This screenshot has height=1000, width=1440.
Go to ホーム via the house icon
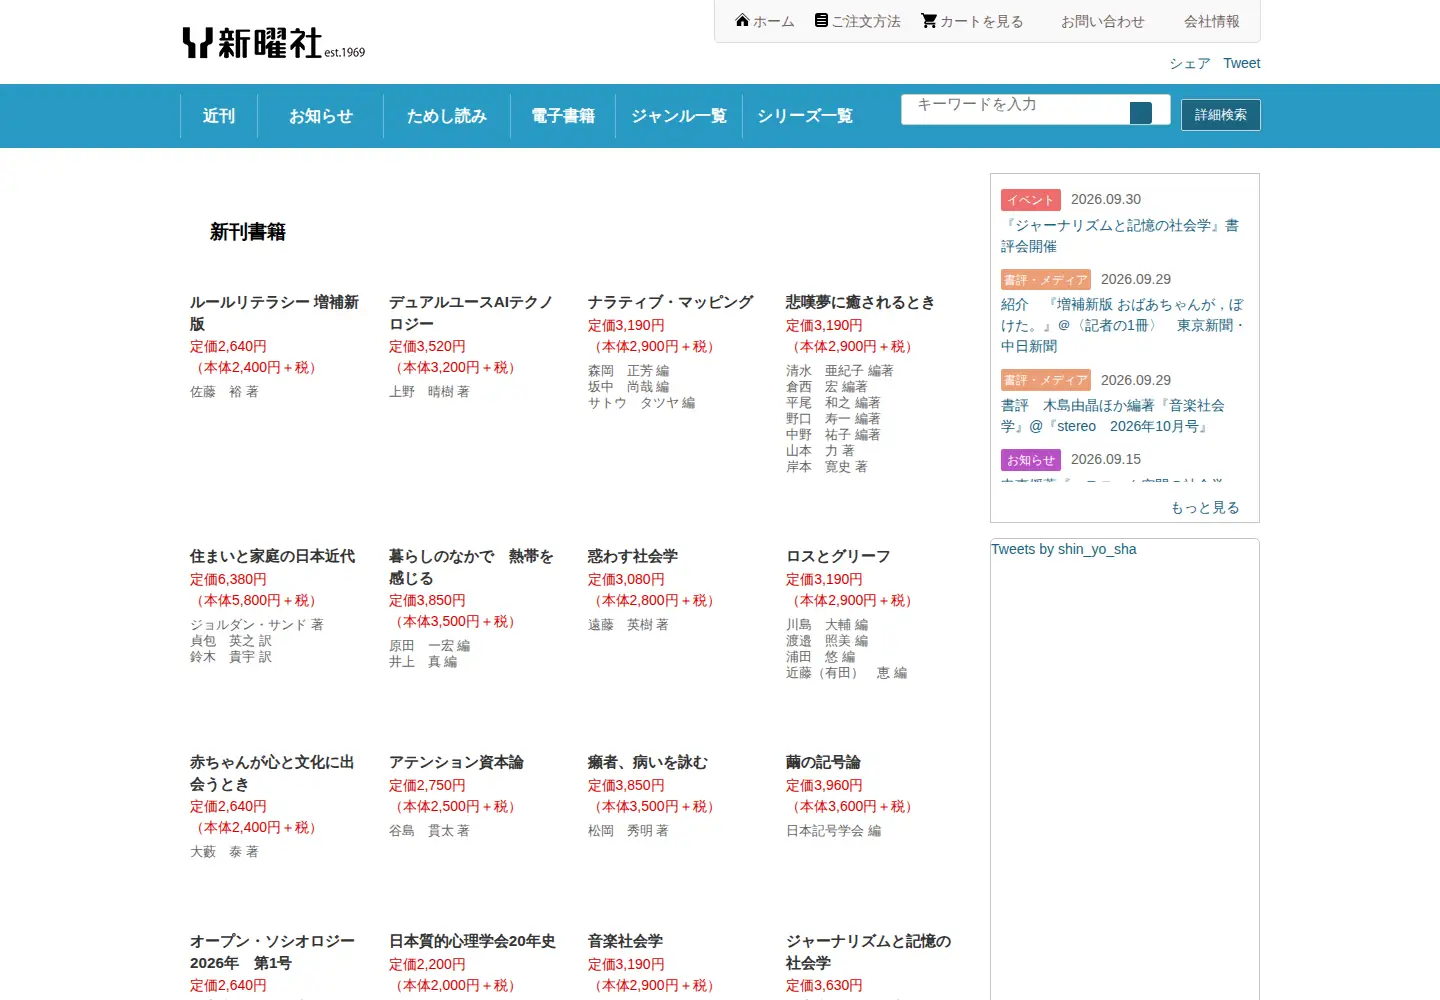pyautogui.click(x=765, y=21)
